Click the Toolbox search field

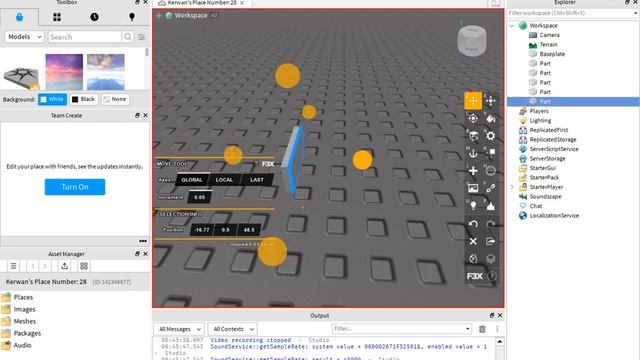[85, 37]
